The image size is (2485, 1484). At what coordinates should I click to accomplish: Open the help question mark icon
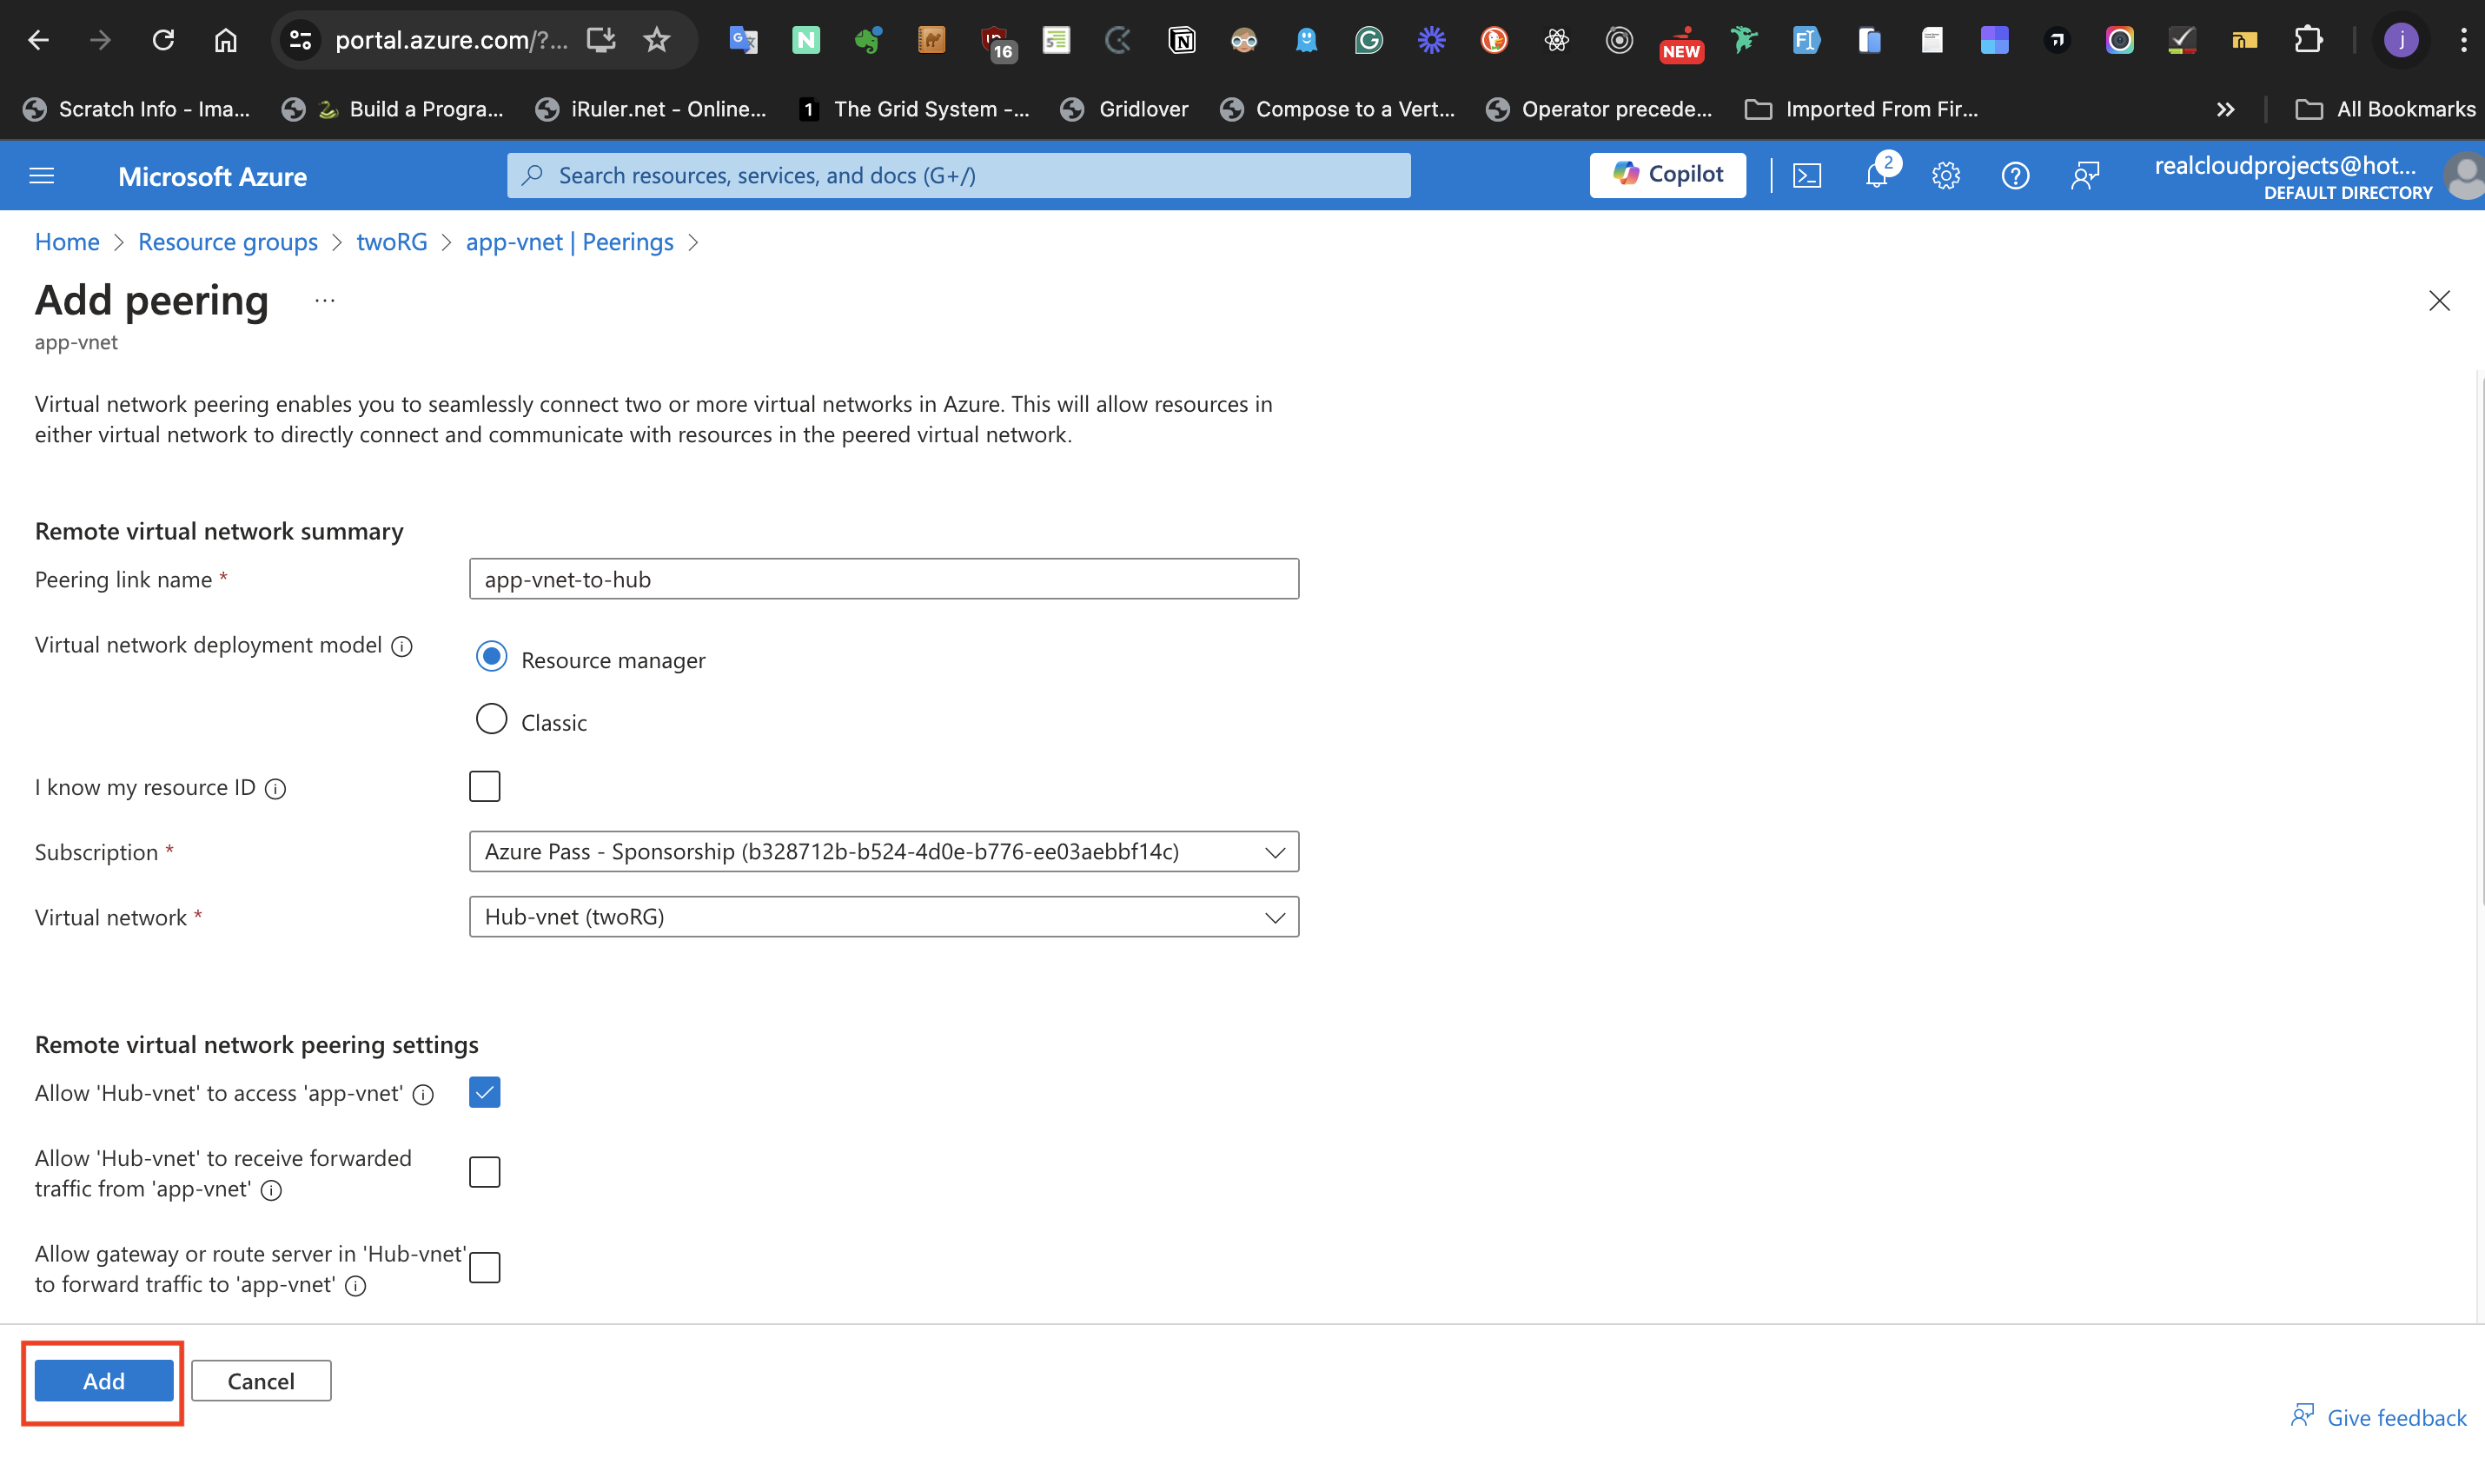[2016, 175]
